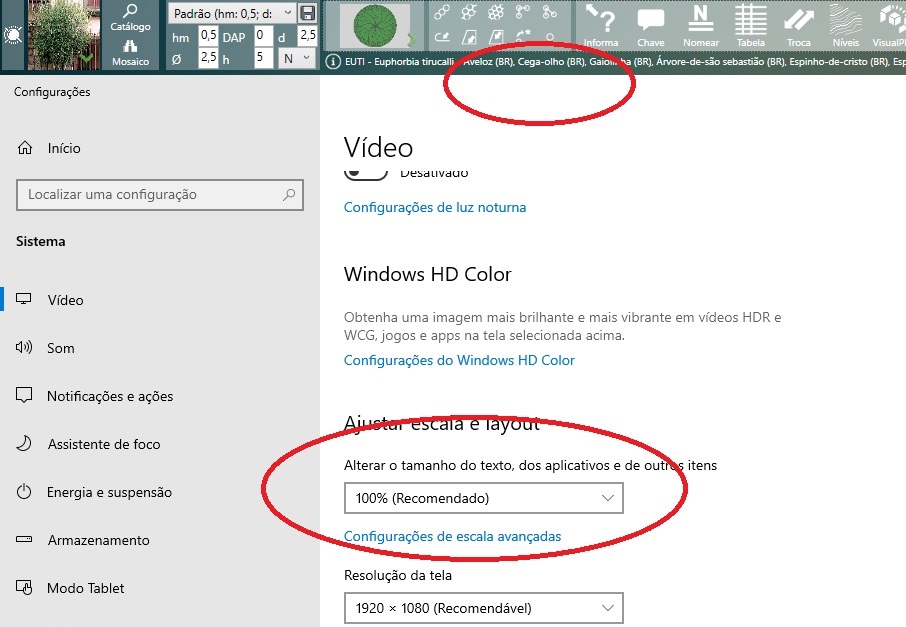Click the Localizar uma configuração search box
The image size is (906, 627).
(160, 195)
